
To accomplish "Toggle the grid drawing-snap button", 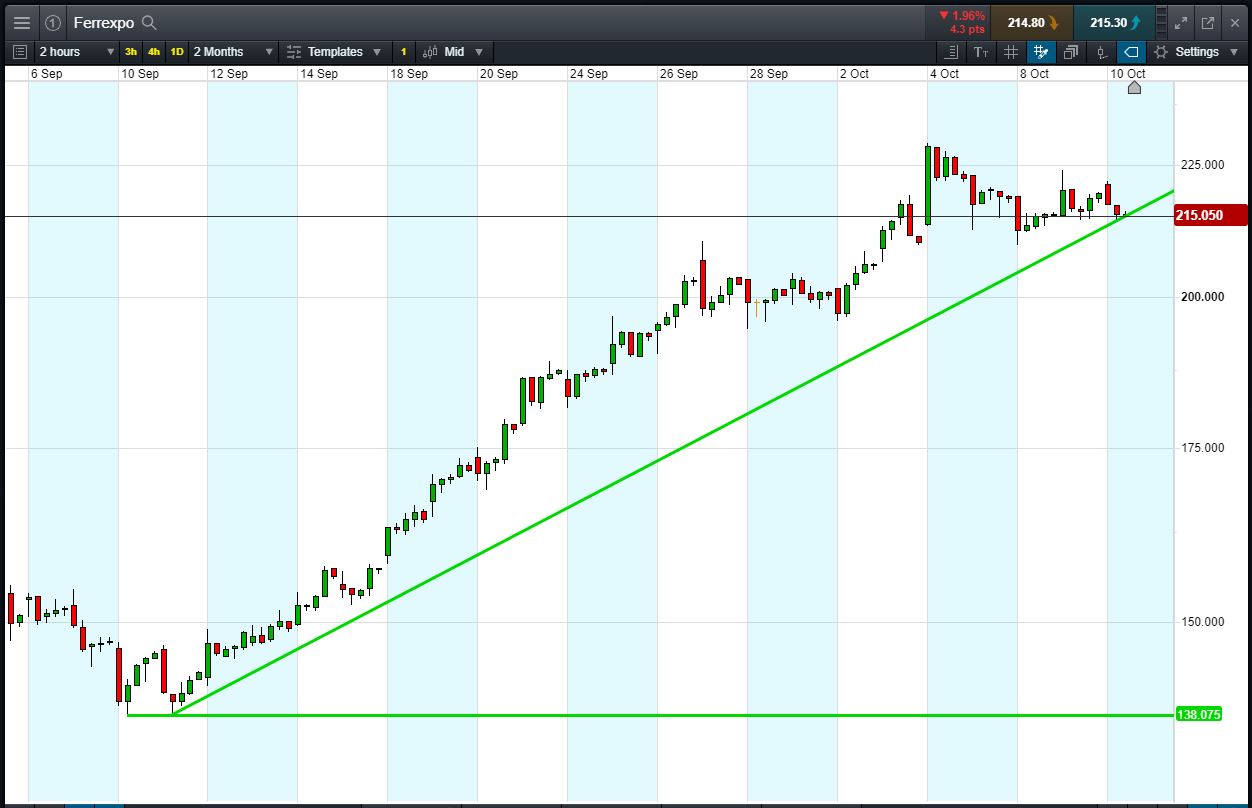I will click(x=1041, y=52).
